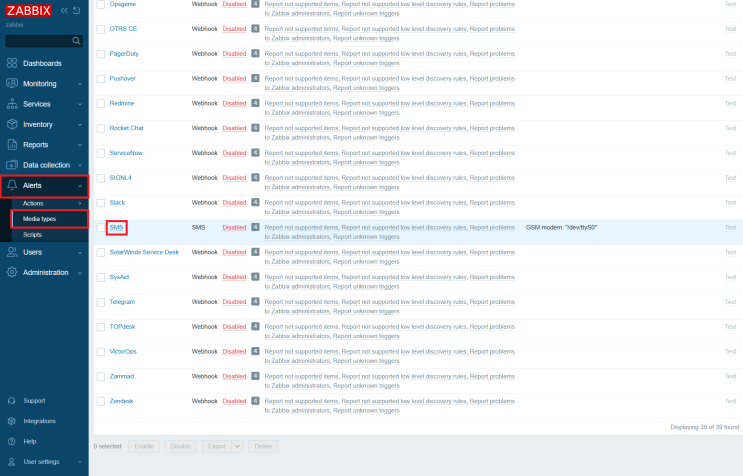Click the Help question mark icon

pos(12,441)
